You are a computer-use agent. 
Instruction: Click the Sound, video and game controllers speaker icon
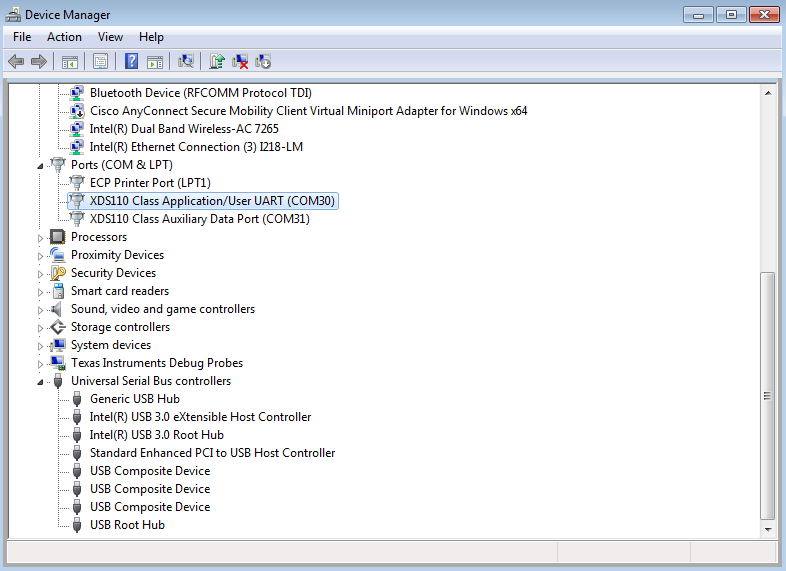point(57,309)
